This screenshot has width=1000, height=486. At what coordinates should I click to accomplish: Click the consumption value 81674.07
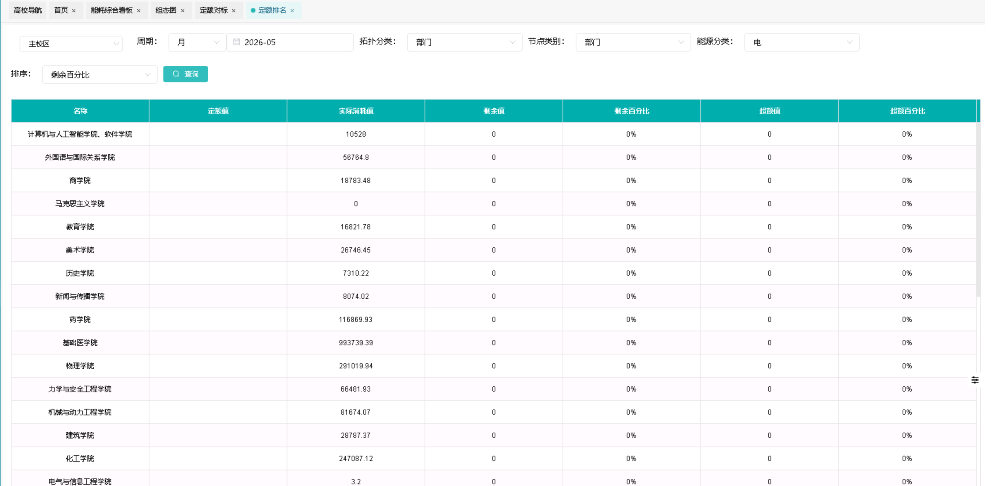click(356, 412)
